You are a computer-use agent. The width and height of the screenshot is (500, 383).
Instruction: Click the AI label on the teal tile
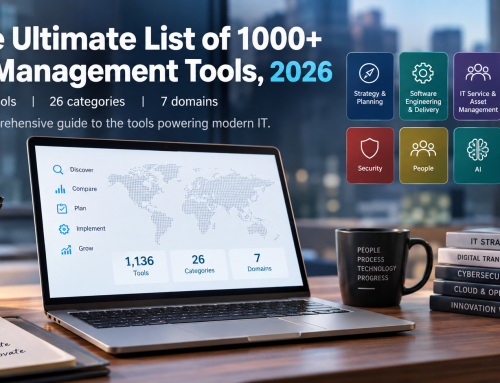click(x=478, y=169)
